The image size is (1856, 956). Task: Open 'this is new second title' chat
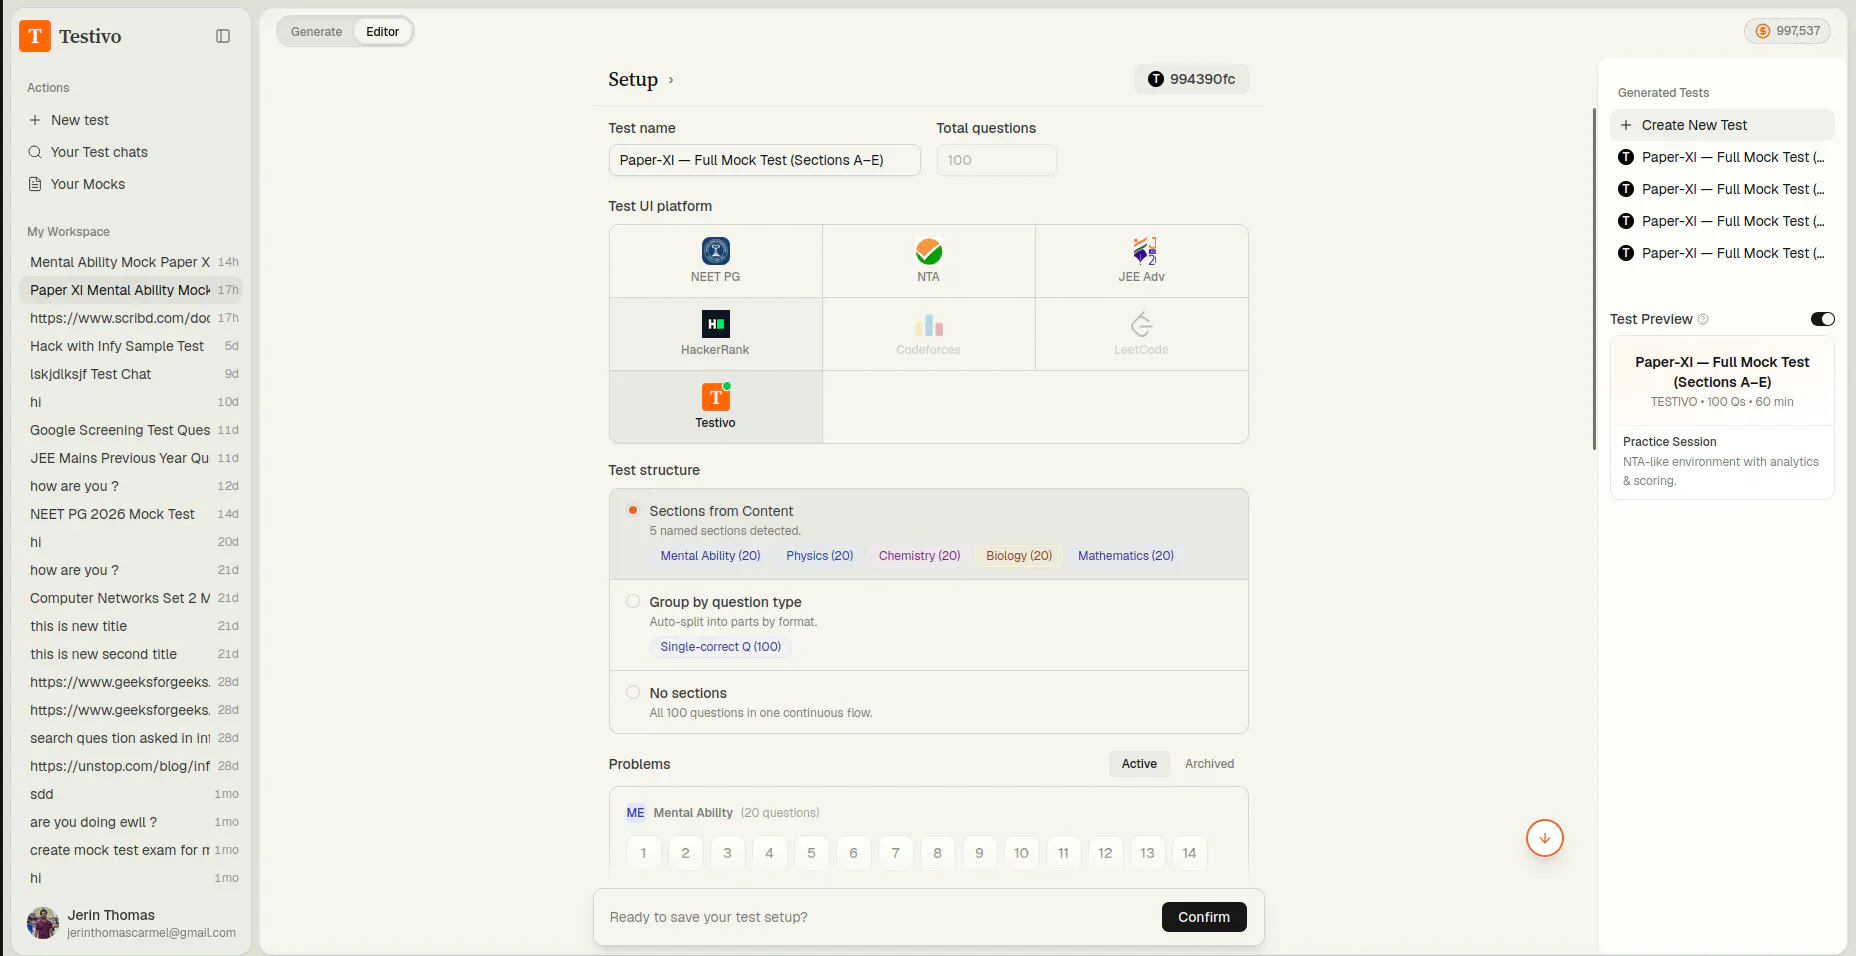click(x=131, y=654)
